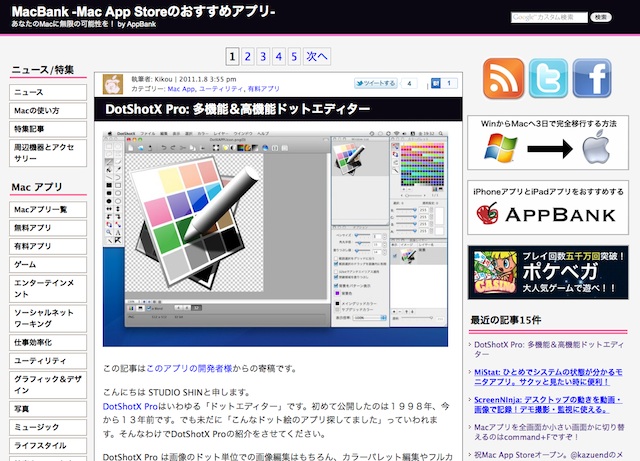Open Macアプリ一覧 sidebar item

point(48,209)
